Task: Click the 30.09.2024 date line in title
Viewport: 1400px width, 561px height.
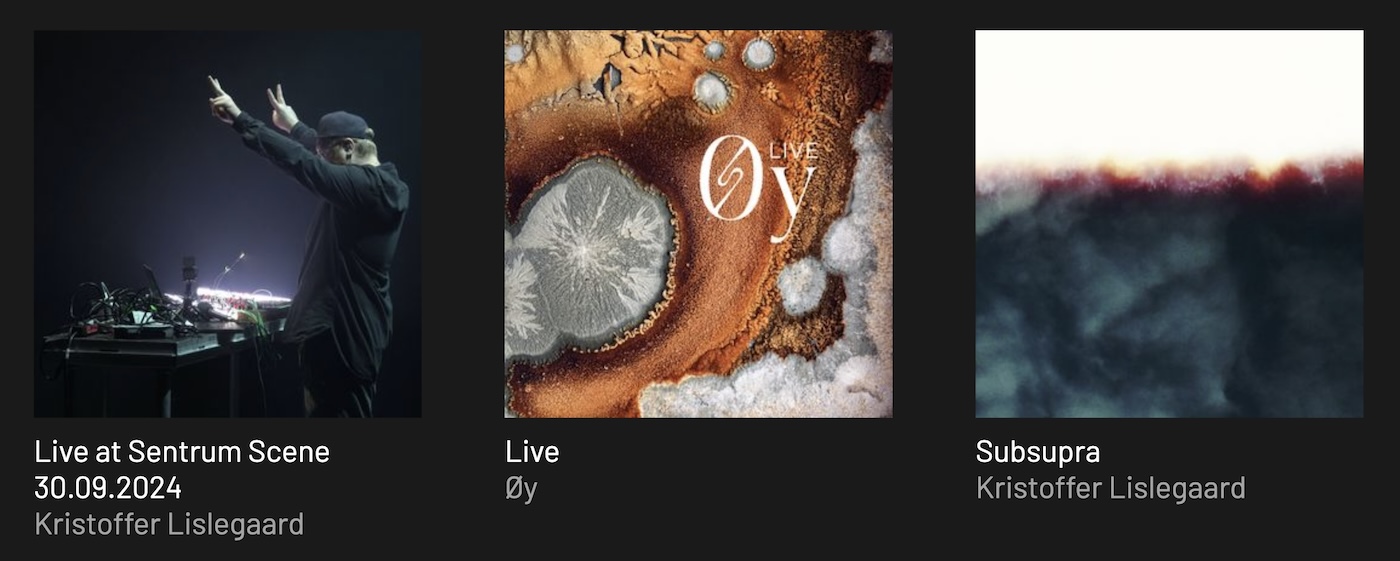Action: (x=108, y=488)
